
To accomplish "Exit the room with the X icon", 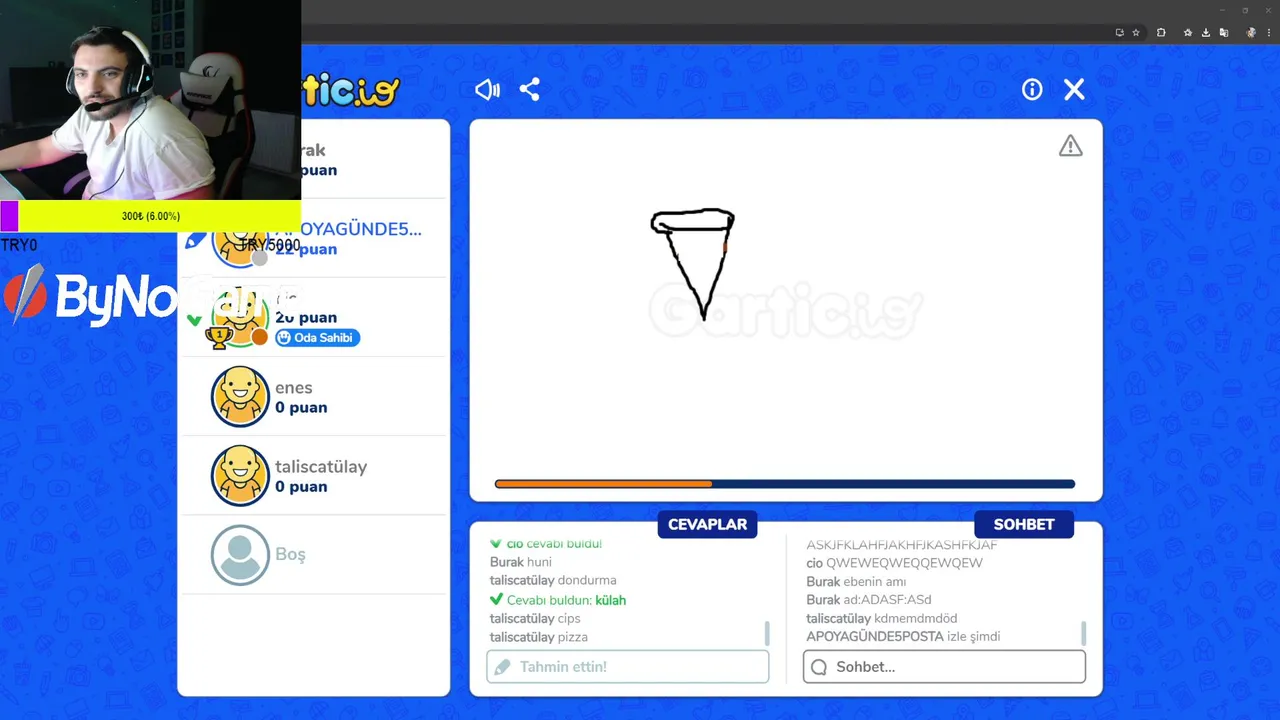I will point(1074,90).
